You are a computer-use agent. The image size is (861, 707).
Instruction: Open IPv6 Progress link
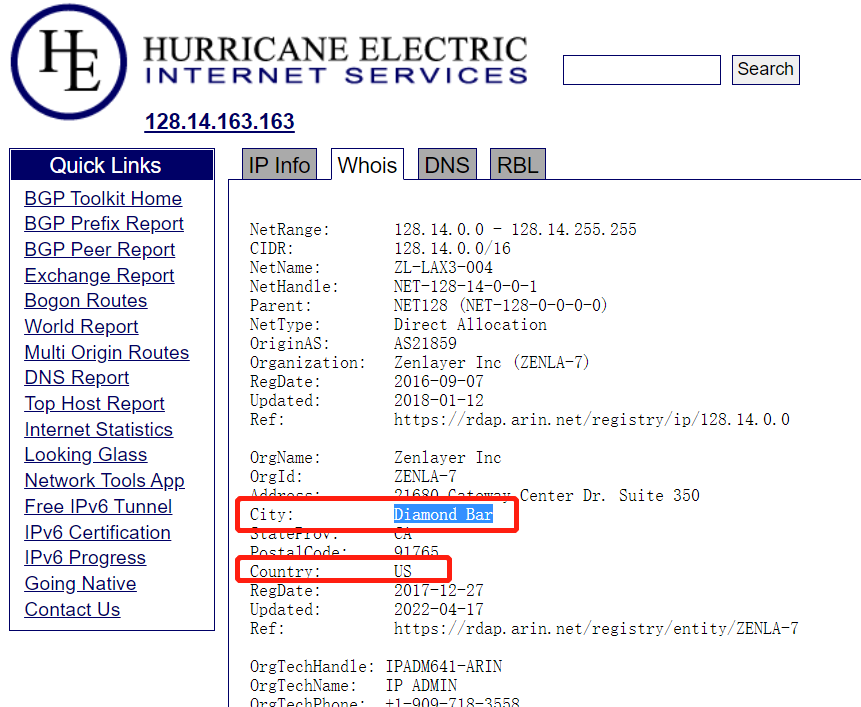pyautogui.click(x=85, y=557)
